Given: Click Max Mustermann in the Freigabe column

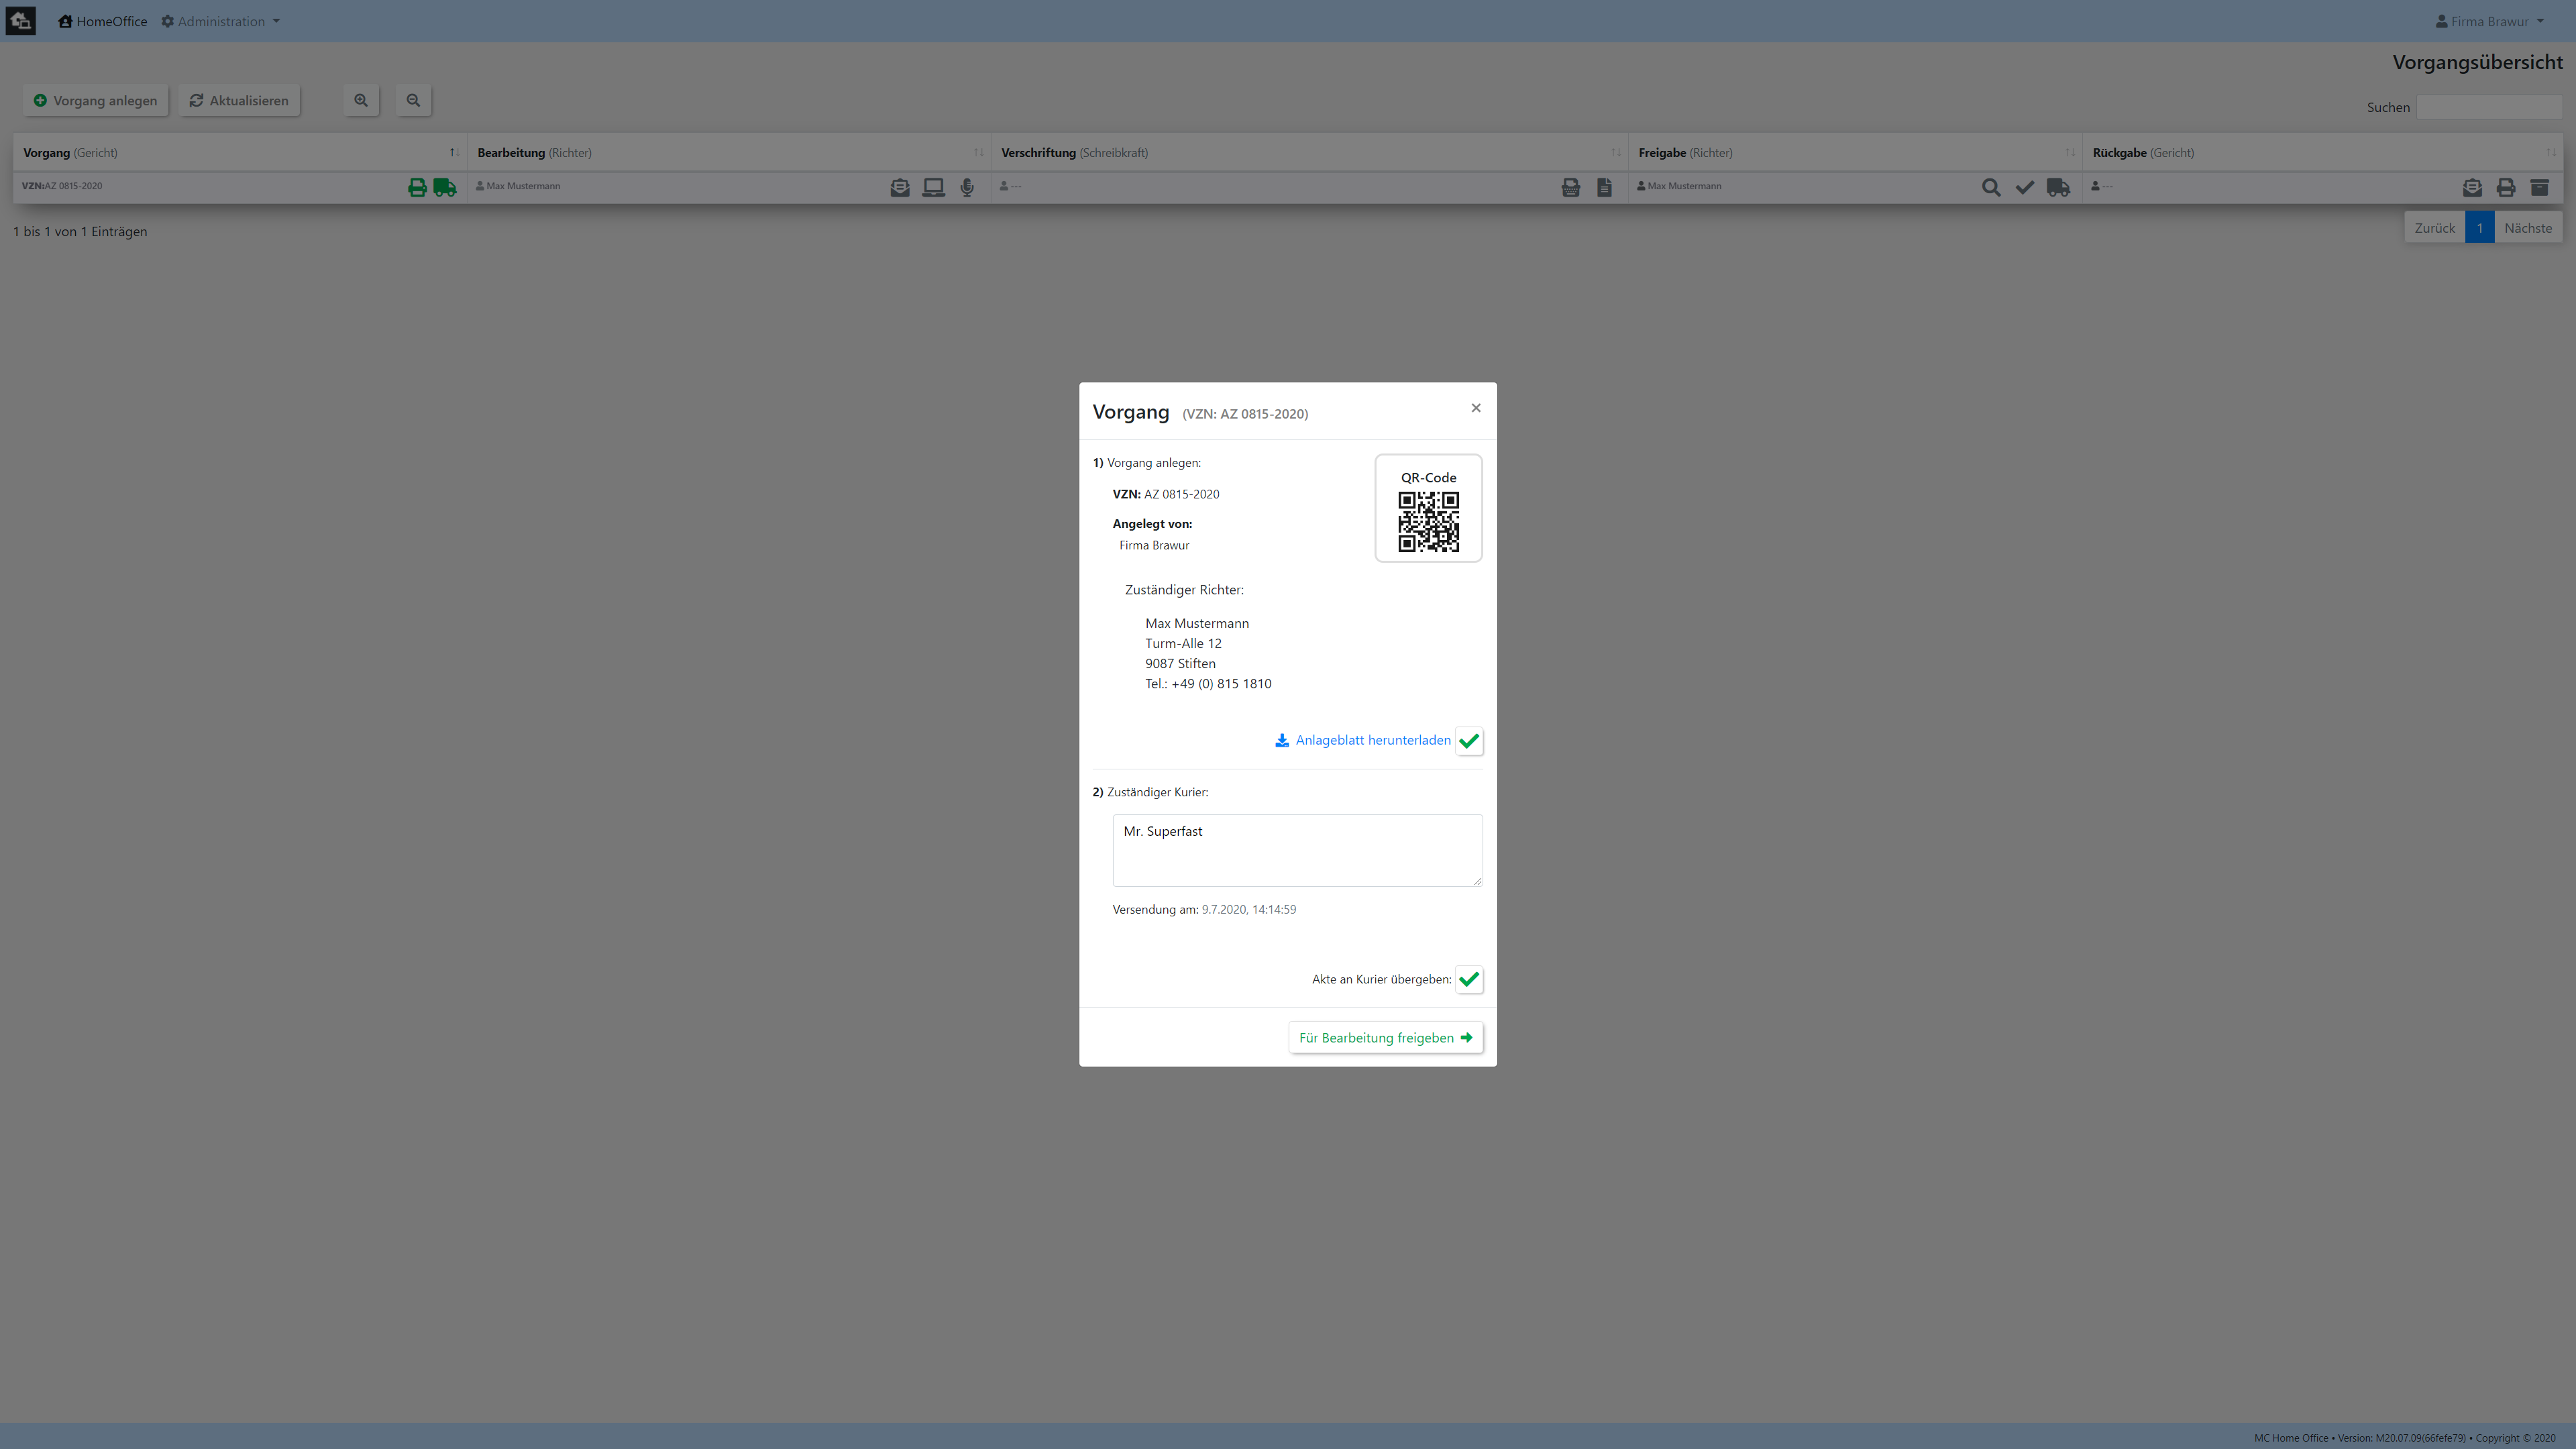Looking at the screenshot, I should pyautogui.click(x=1684, y=186).
